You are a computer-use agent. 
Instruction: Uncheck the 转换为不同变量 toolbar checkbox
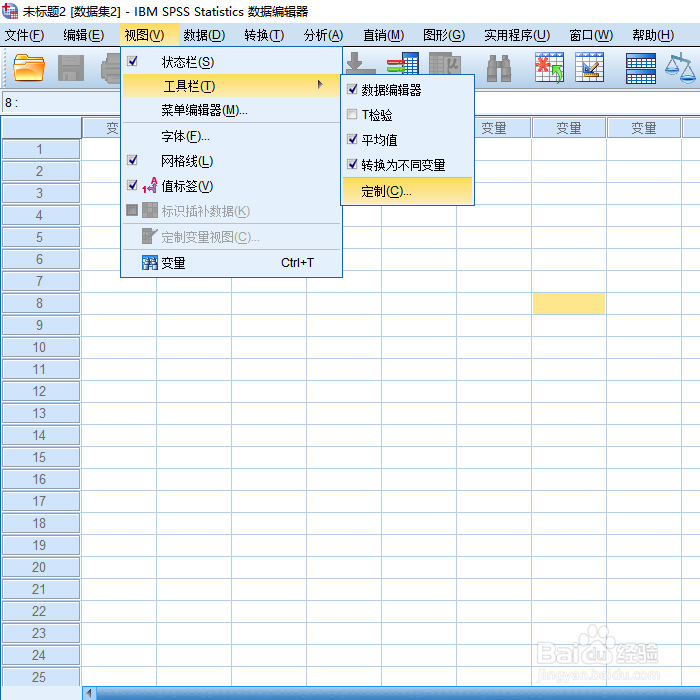click(352, 164)
